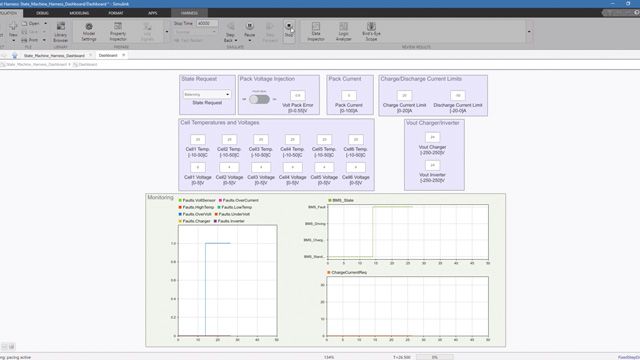Click the BMS_State scope plot
640x360 pixels.
click(x=408, y=232)
